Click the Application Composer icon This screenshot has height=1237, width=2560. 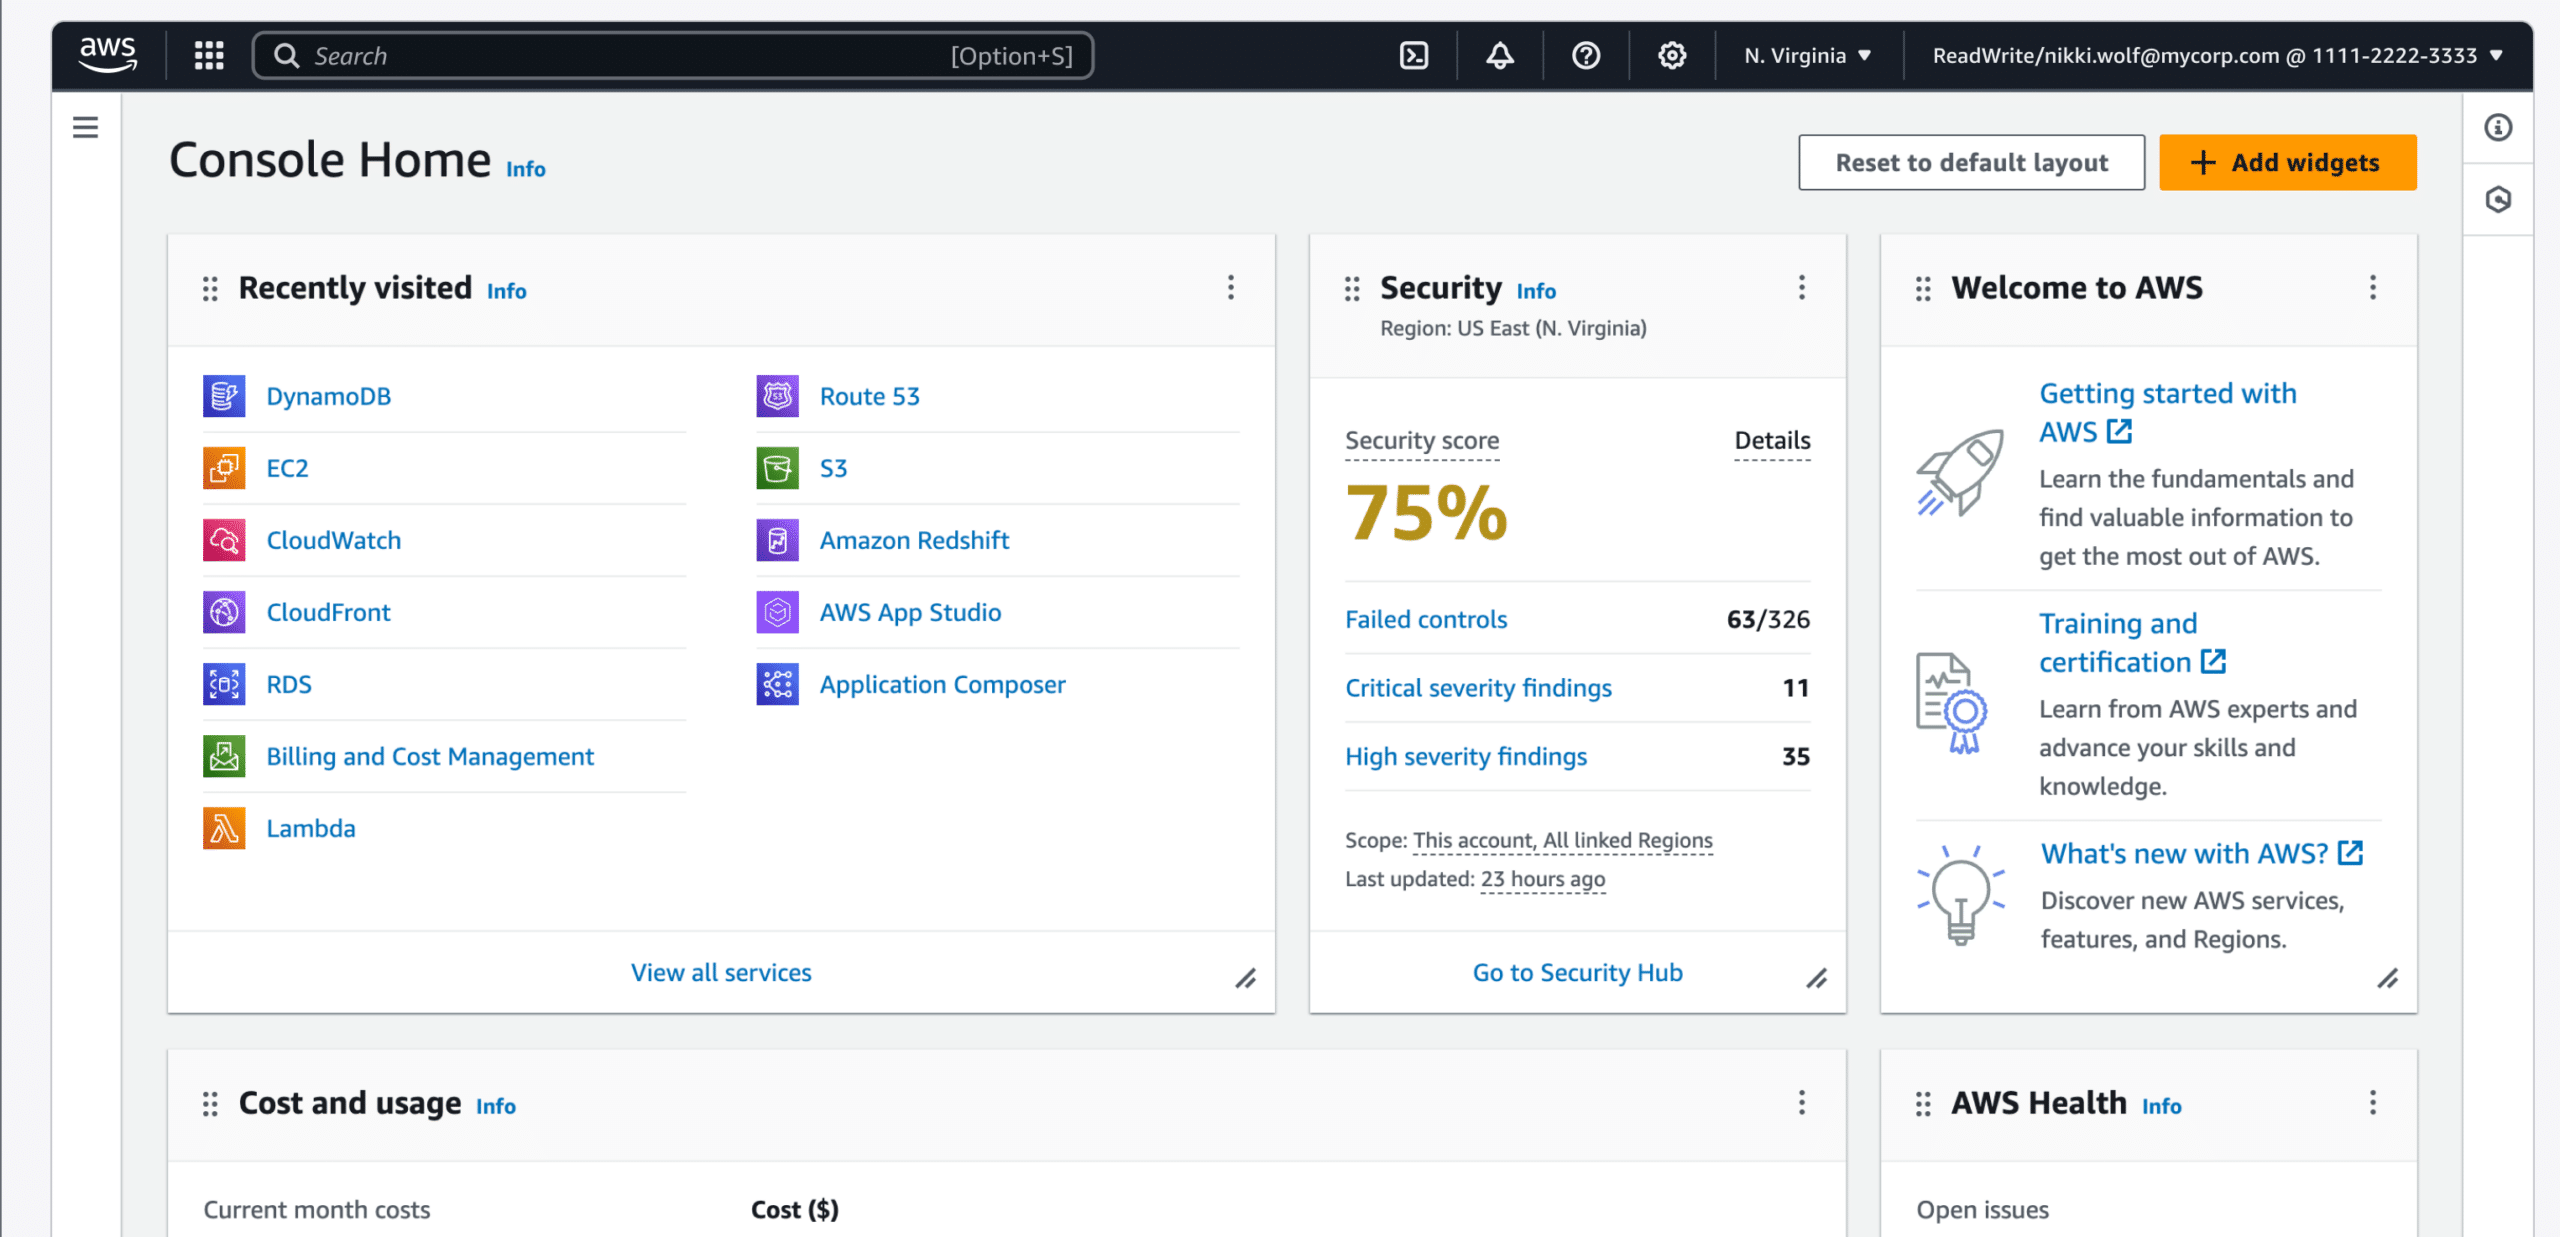click(x=777, y=682)
